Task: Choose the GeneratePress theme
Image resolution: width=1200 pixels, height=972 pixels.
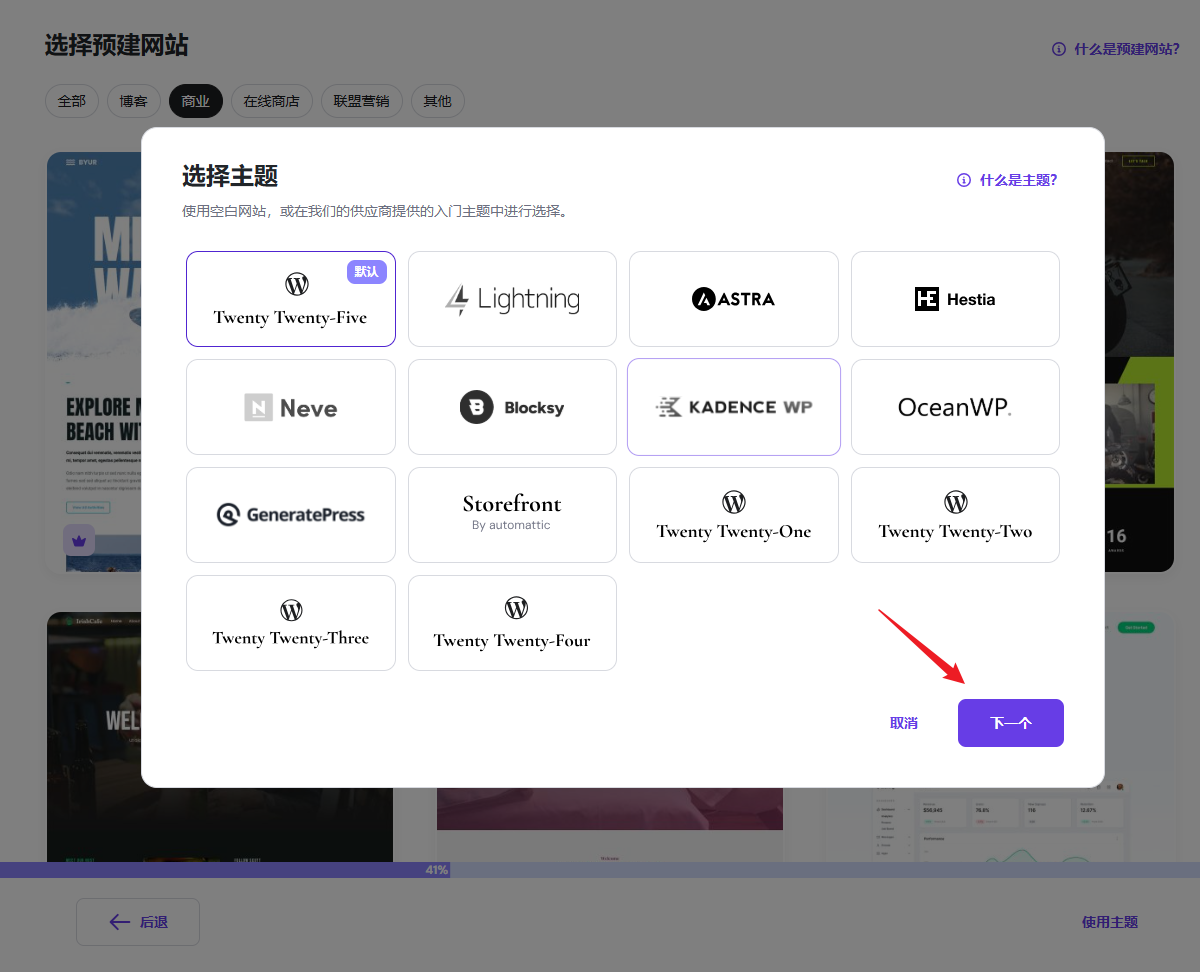Action: pos(290,515)
